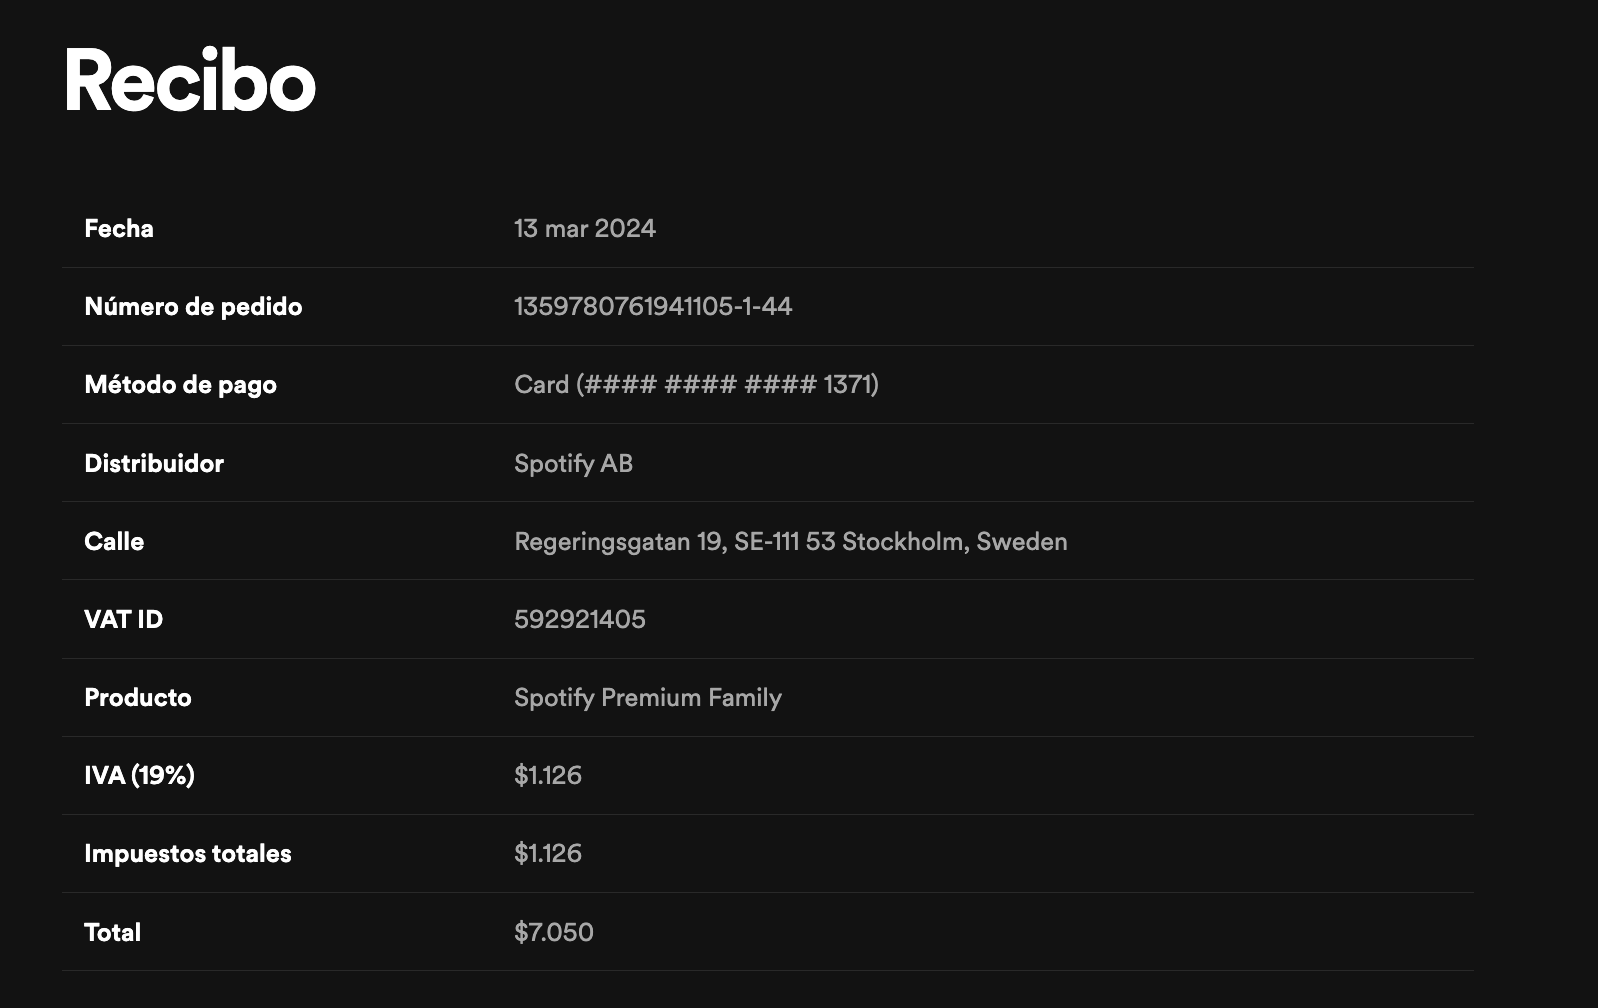Click the Impuestos totales label
The height and width of the screenshot is (1008, 1598).
[187, 853]
